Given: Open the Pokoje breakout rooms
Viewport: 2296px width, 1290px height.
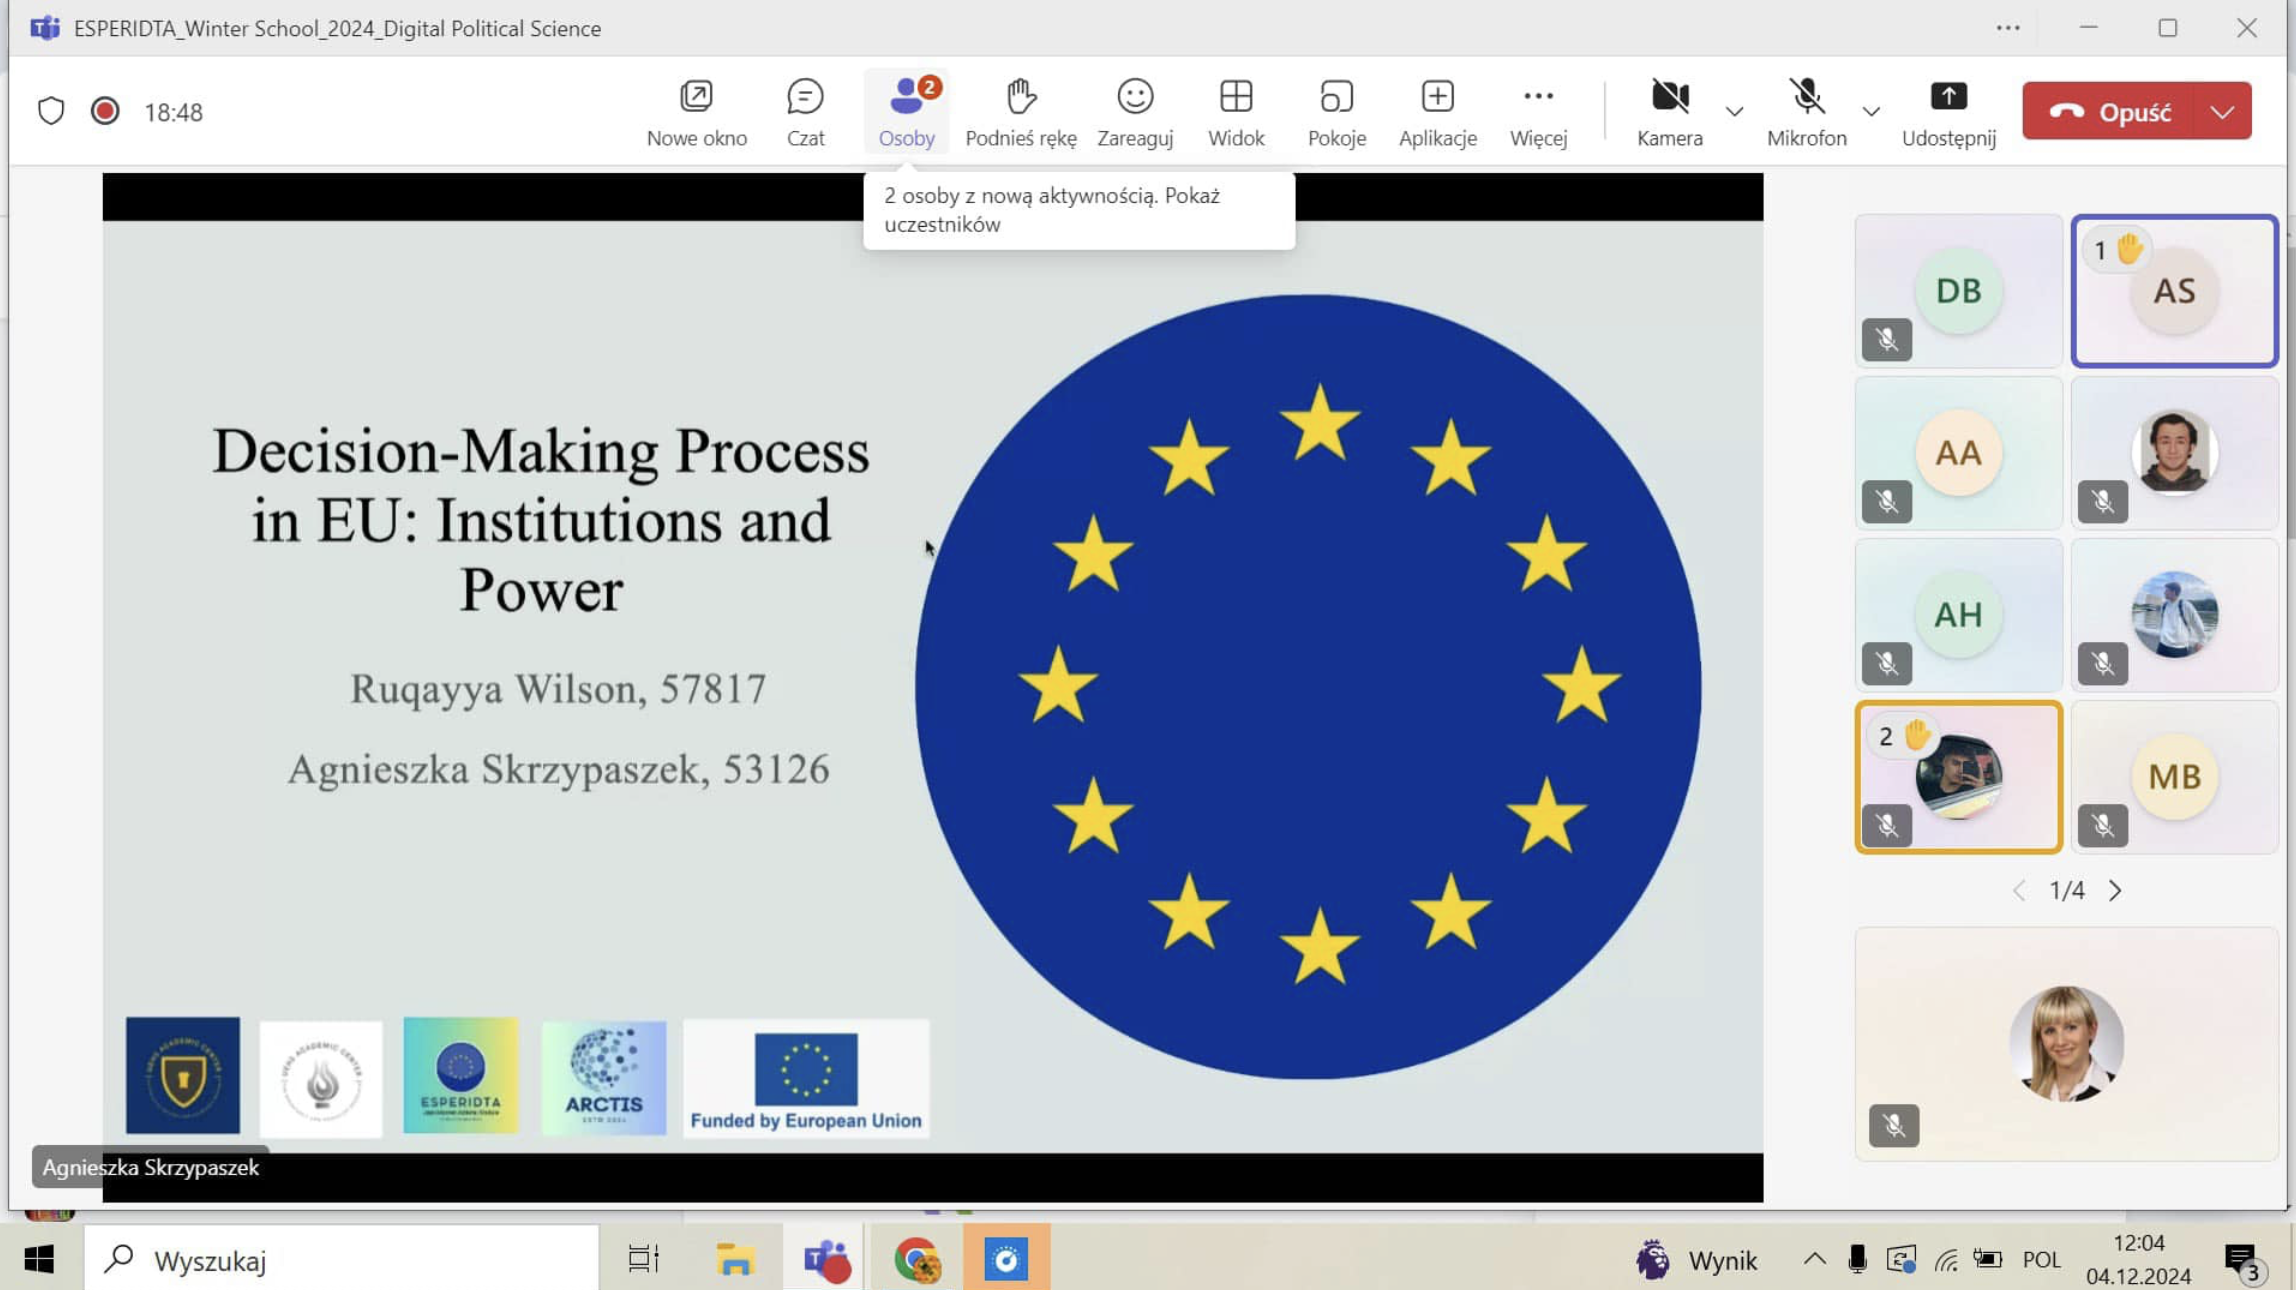Looking at the screenshot, I should click(1336, 112).
